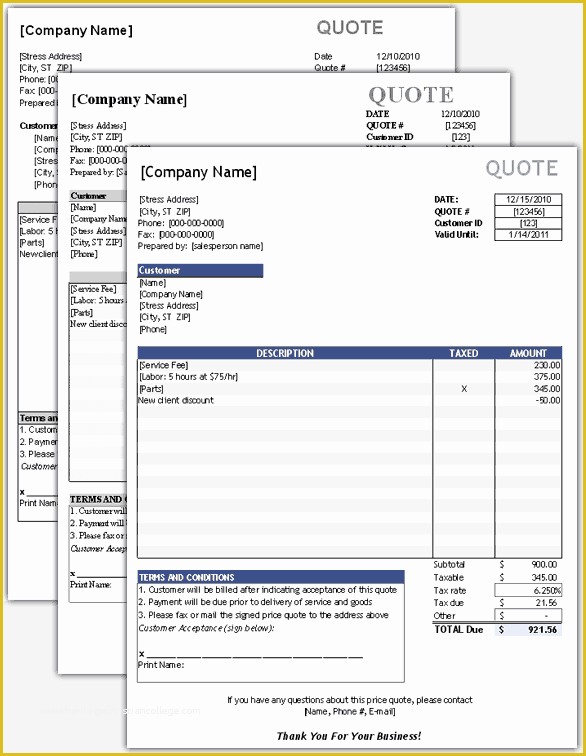Click blue TERMS AND CONDITIONS header on front sheet
The width and height of the screenshot is (586, 756).
[271, 578]
